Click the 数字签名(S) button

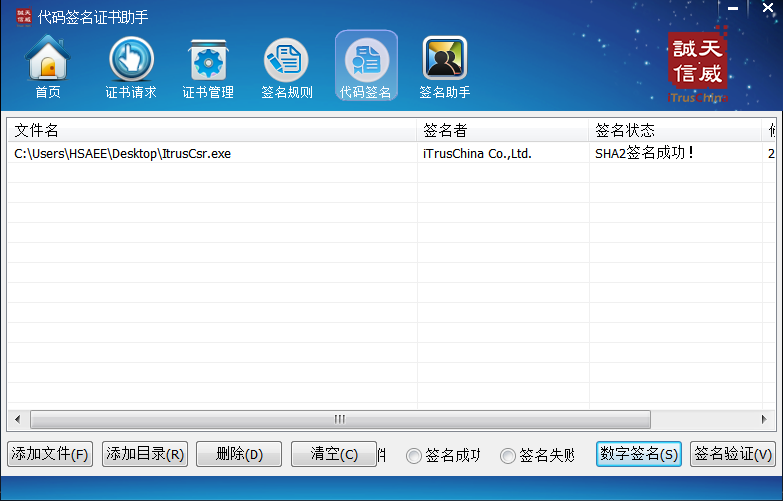pyautogui.click(x=639, y=454)
